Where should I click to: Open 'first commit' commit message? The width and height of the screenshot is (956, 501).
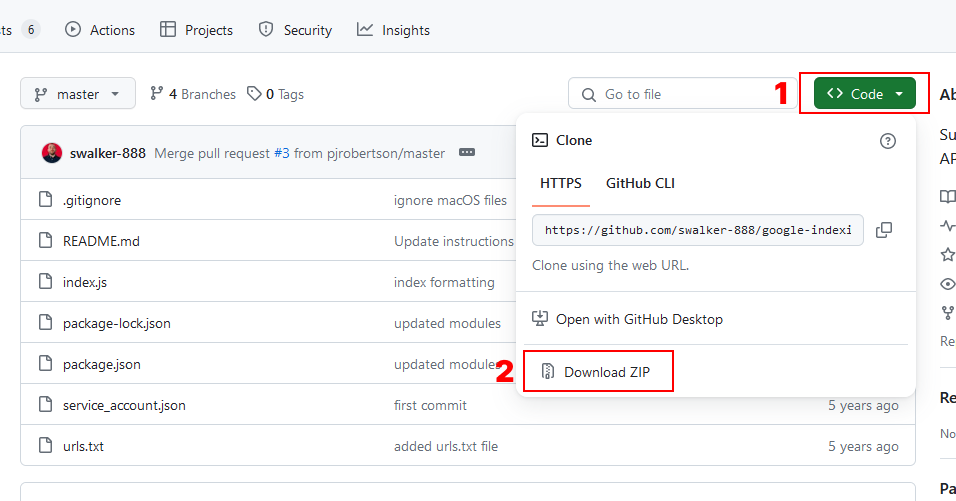point(430,405)
